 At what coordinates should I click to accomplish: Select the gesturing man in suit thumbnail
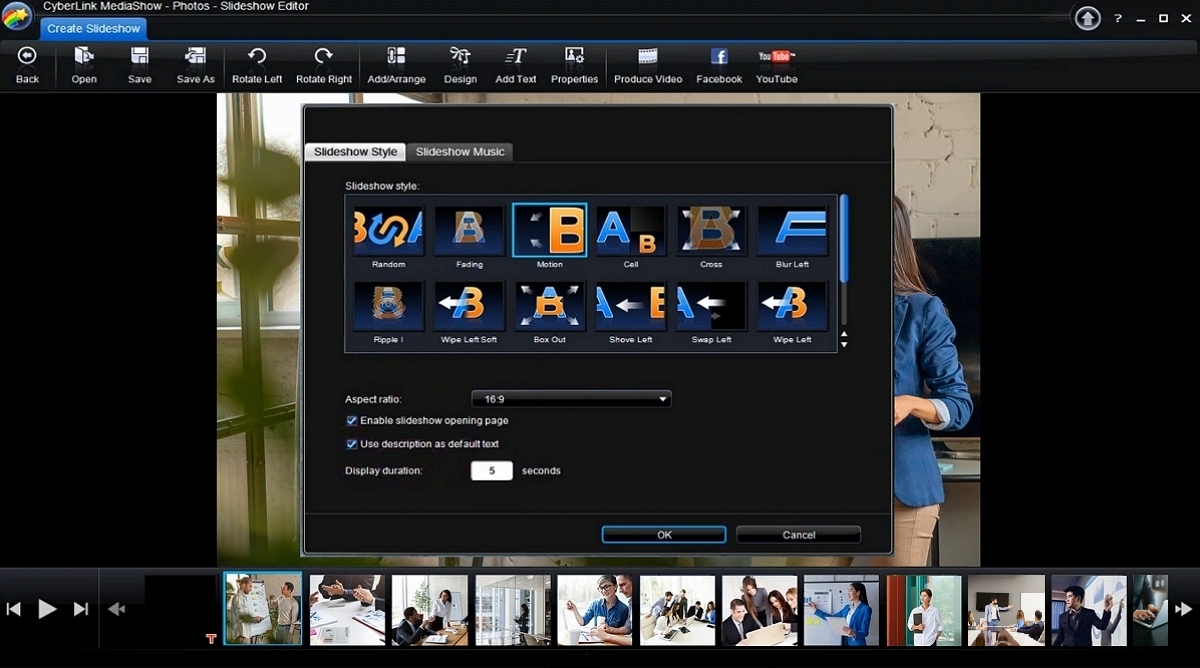[1089, 609]
